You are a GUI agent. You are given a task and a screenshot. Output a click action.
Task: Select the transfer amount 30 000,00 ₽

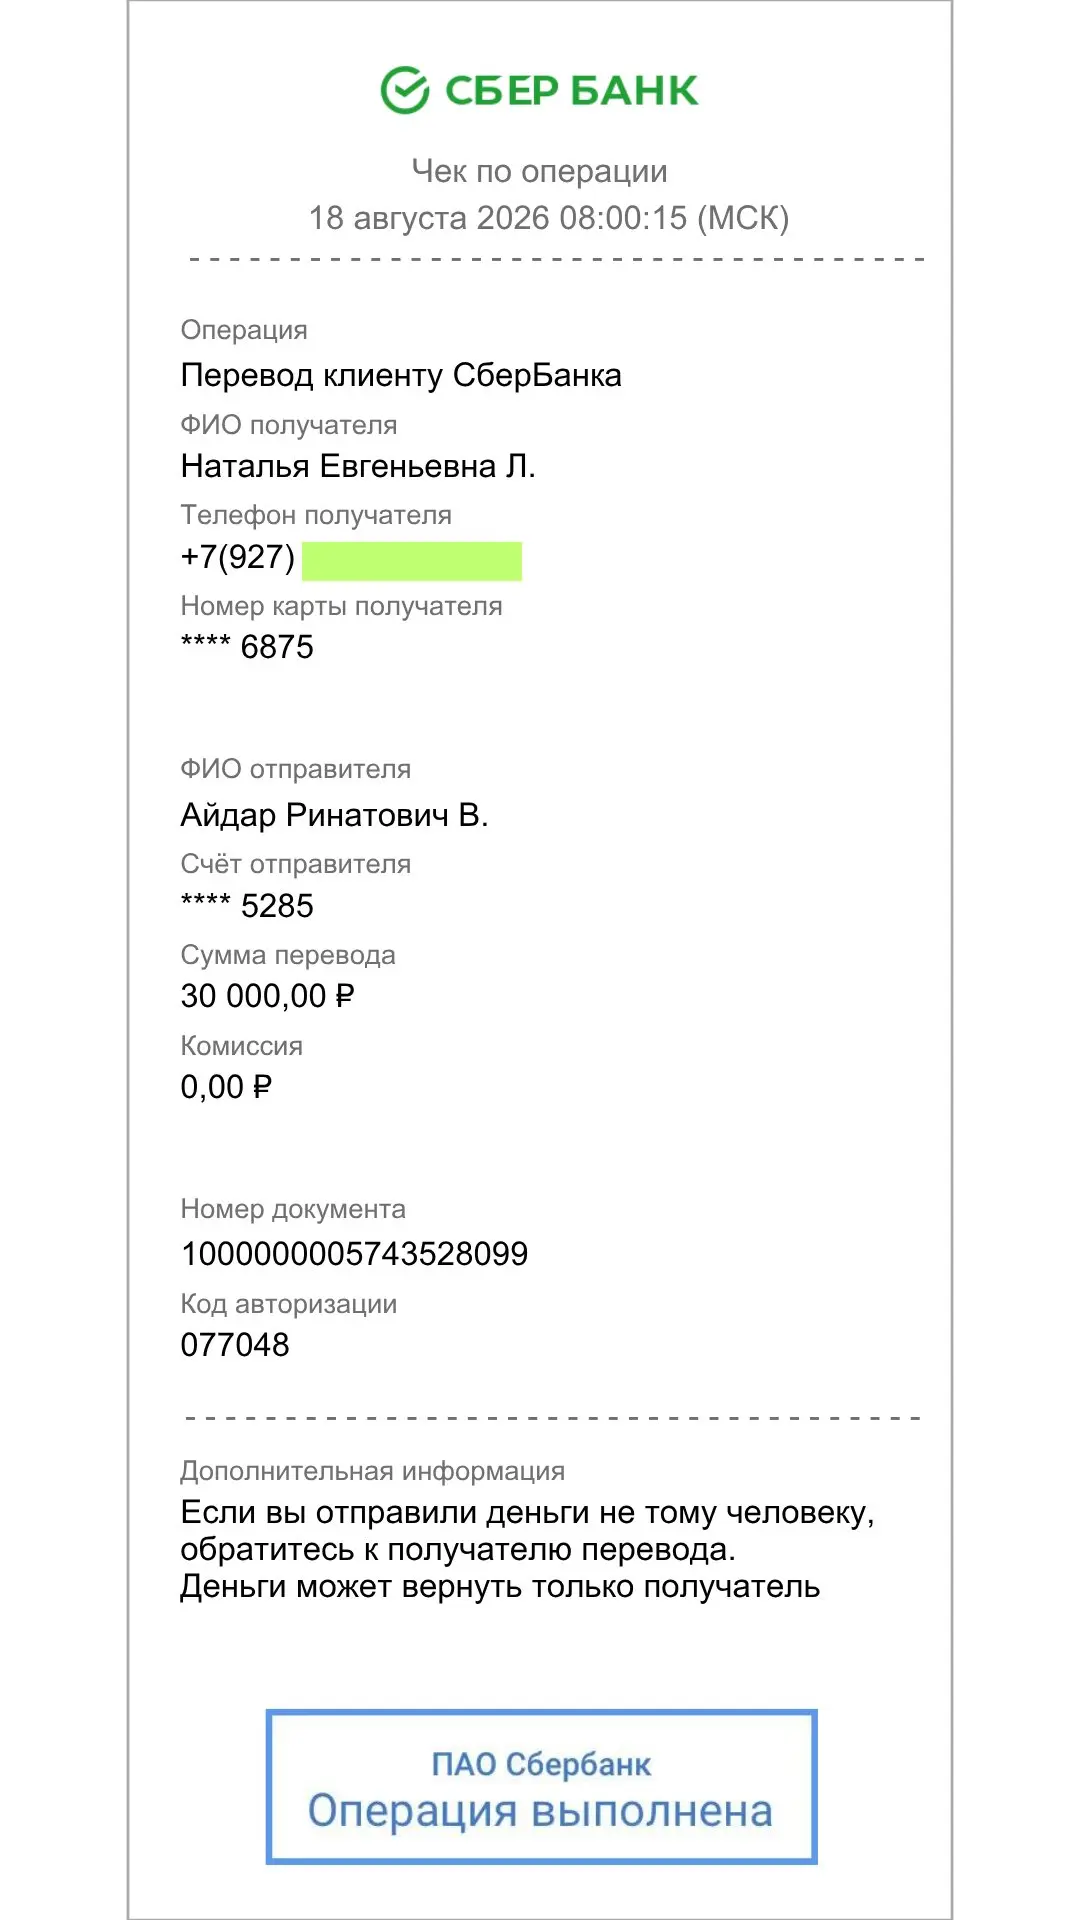pyautogui.click(x=267, y=996)
